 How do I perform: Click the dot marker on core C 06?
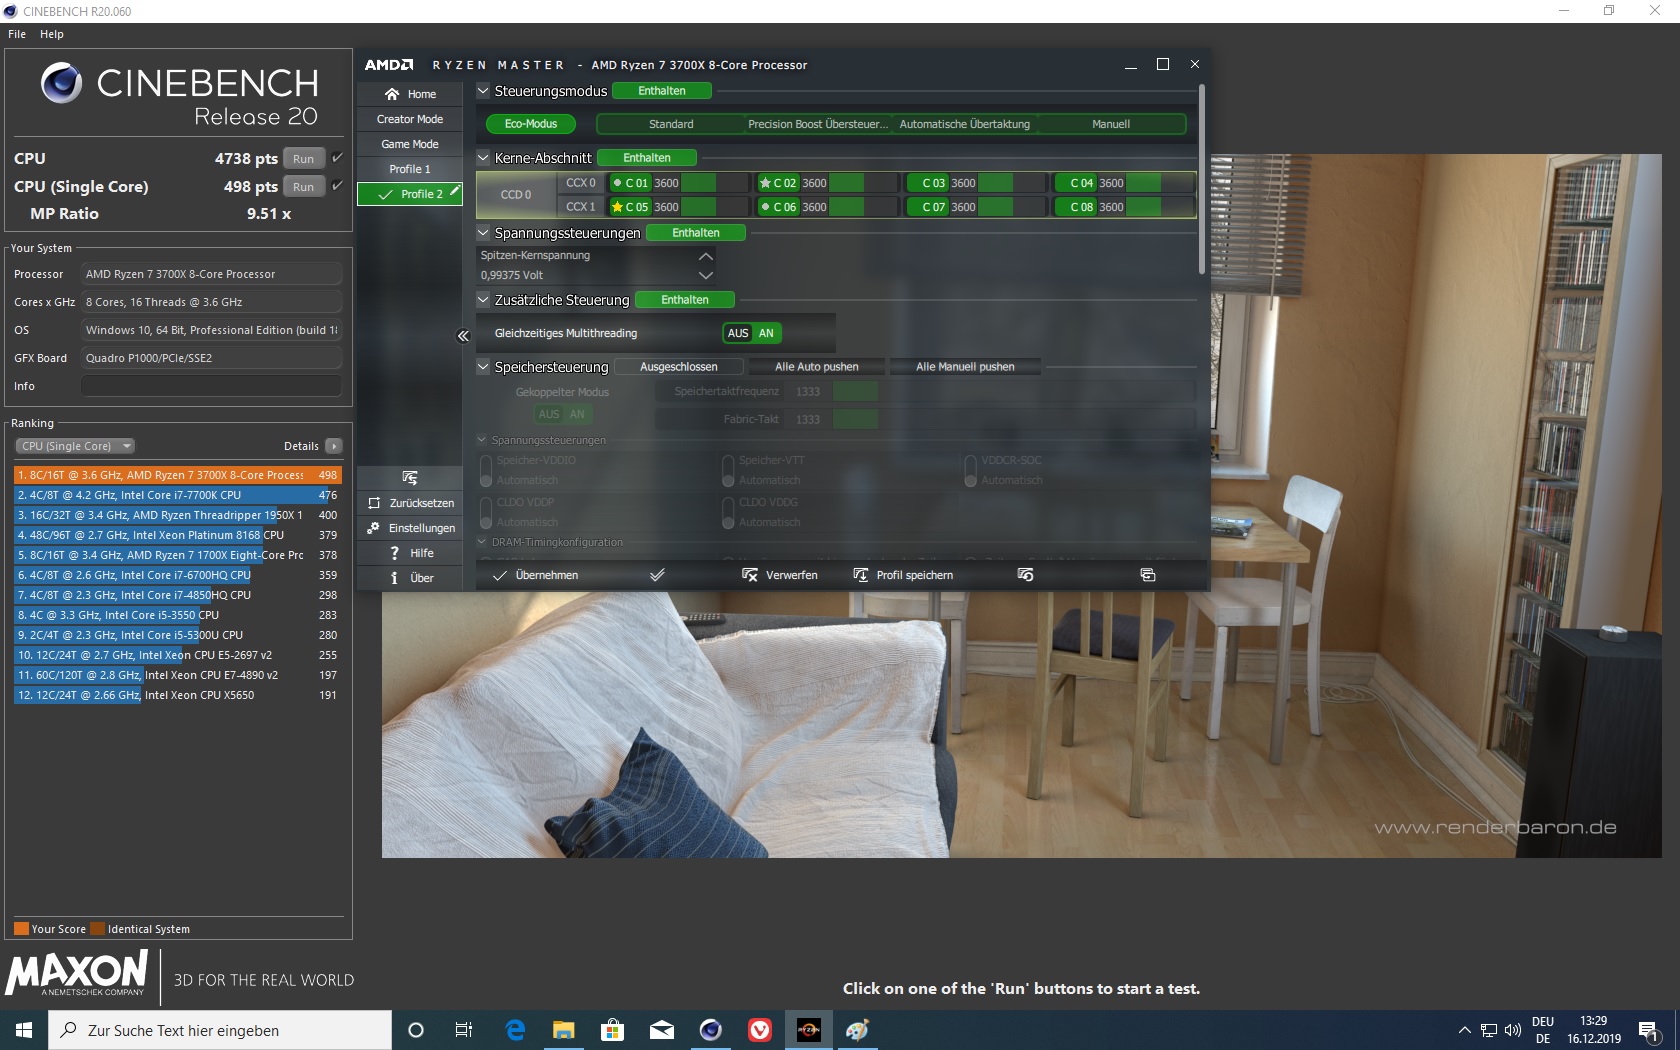point(765,207)
